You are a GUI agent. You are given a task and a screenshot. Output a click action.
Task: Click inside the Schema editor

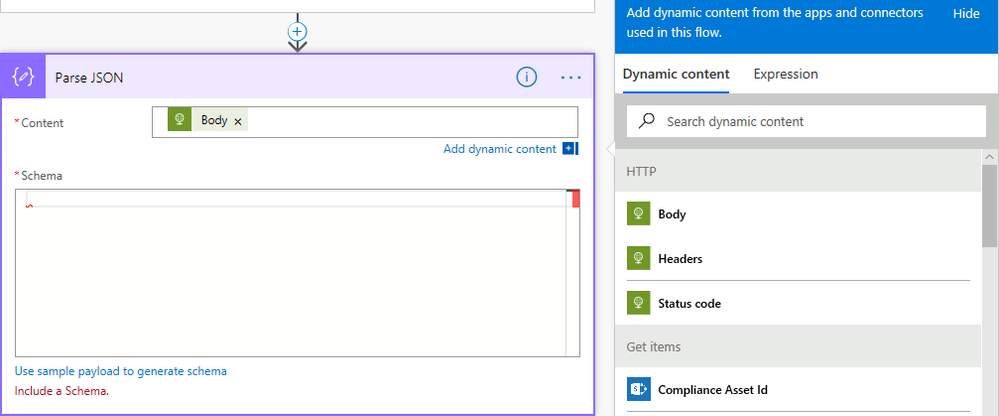click(x=290, y=280)
